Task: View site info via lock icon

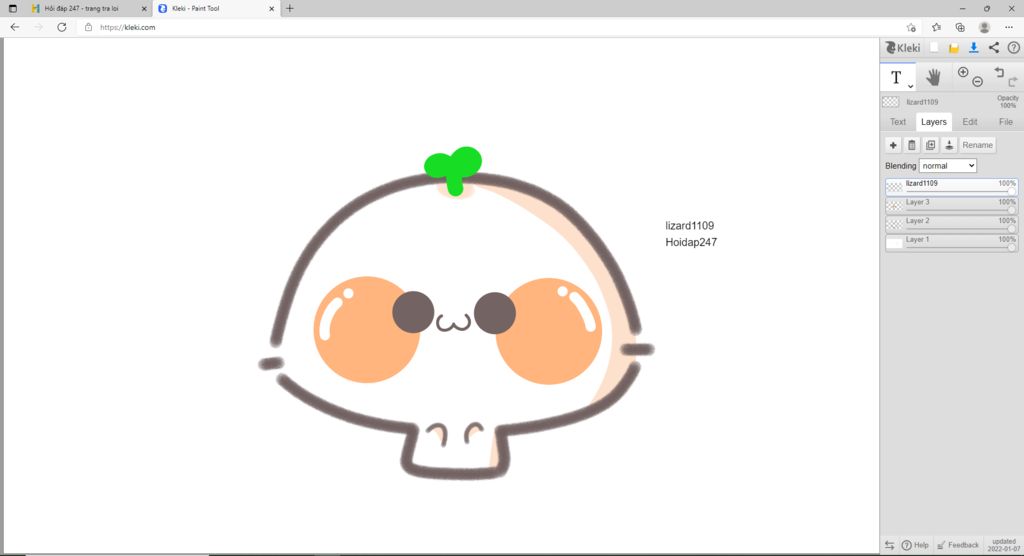Action: coord(88,27)
